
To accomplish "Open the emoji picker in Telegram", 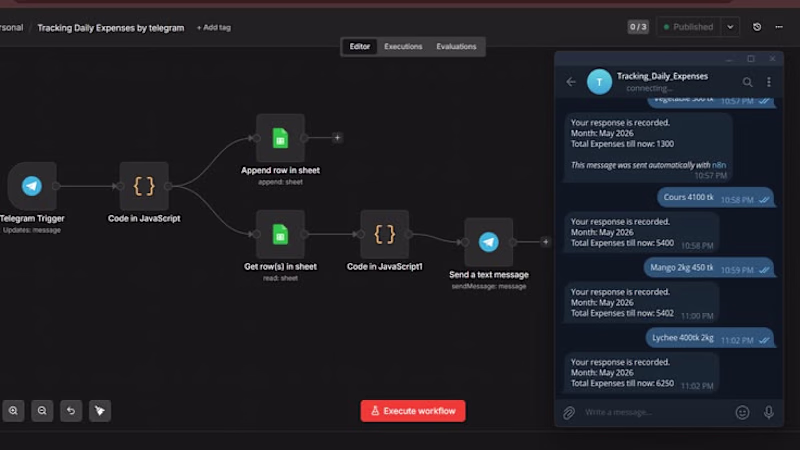I will tap(742, 412).
